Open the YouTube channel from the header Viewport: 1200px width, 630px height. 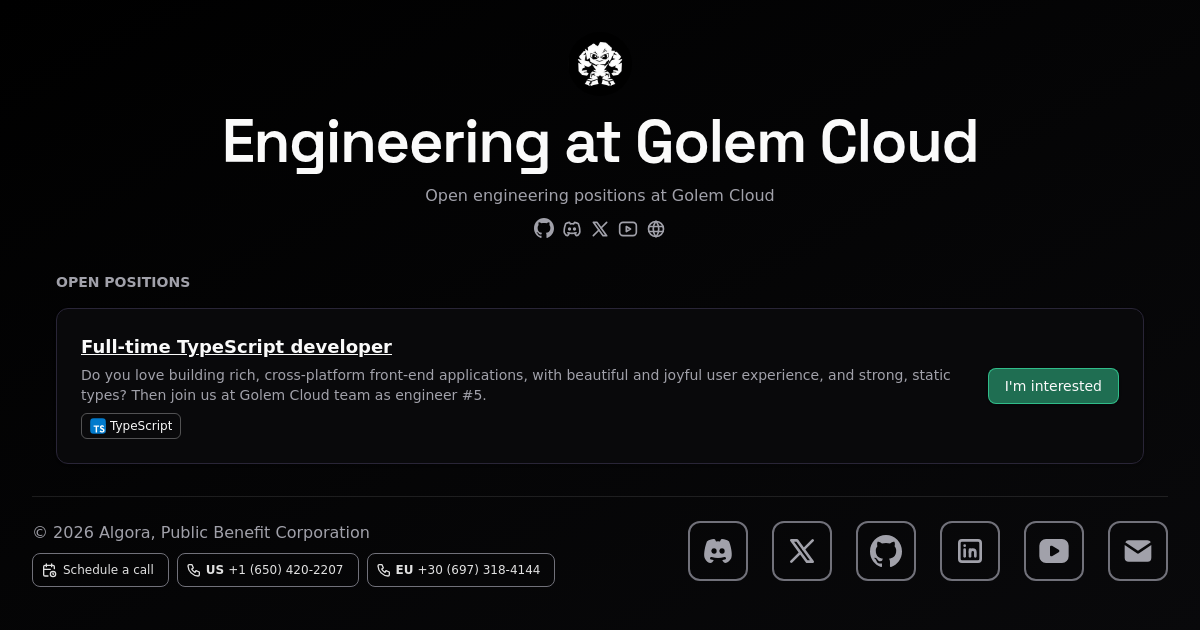pos(628,229)
